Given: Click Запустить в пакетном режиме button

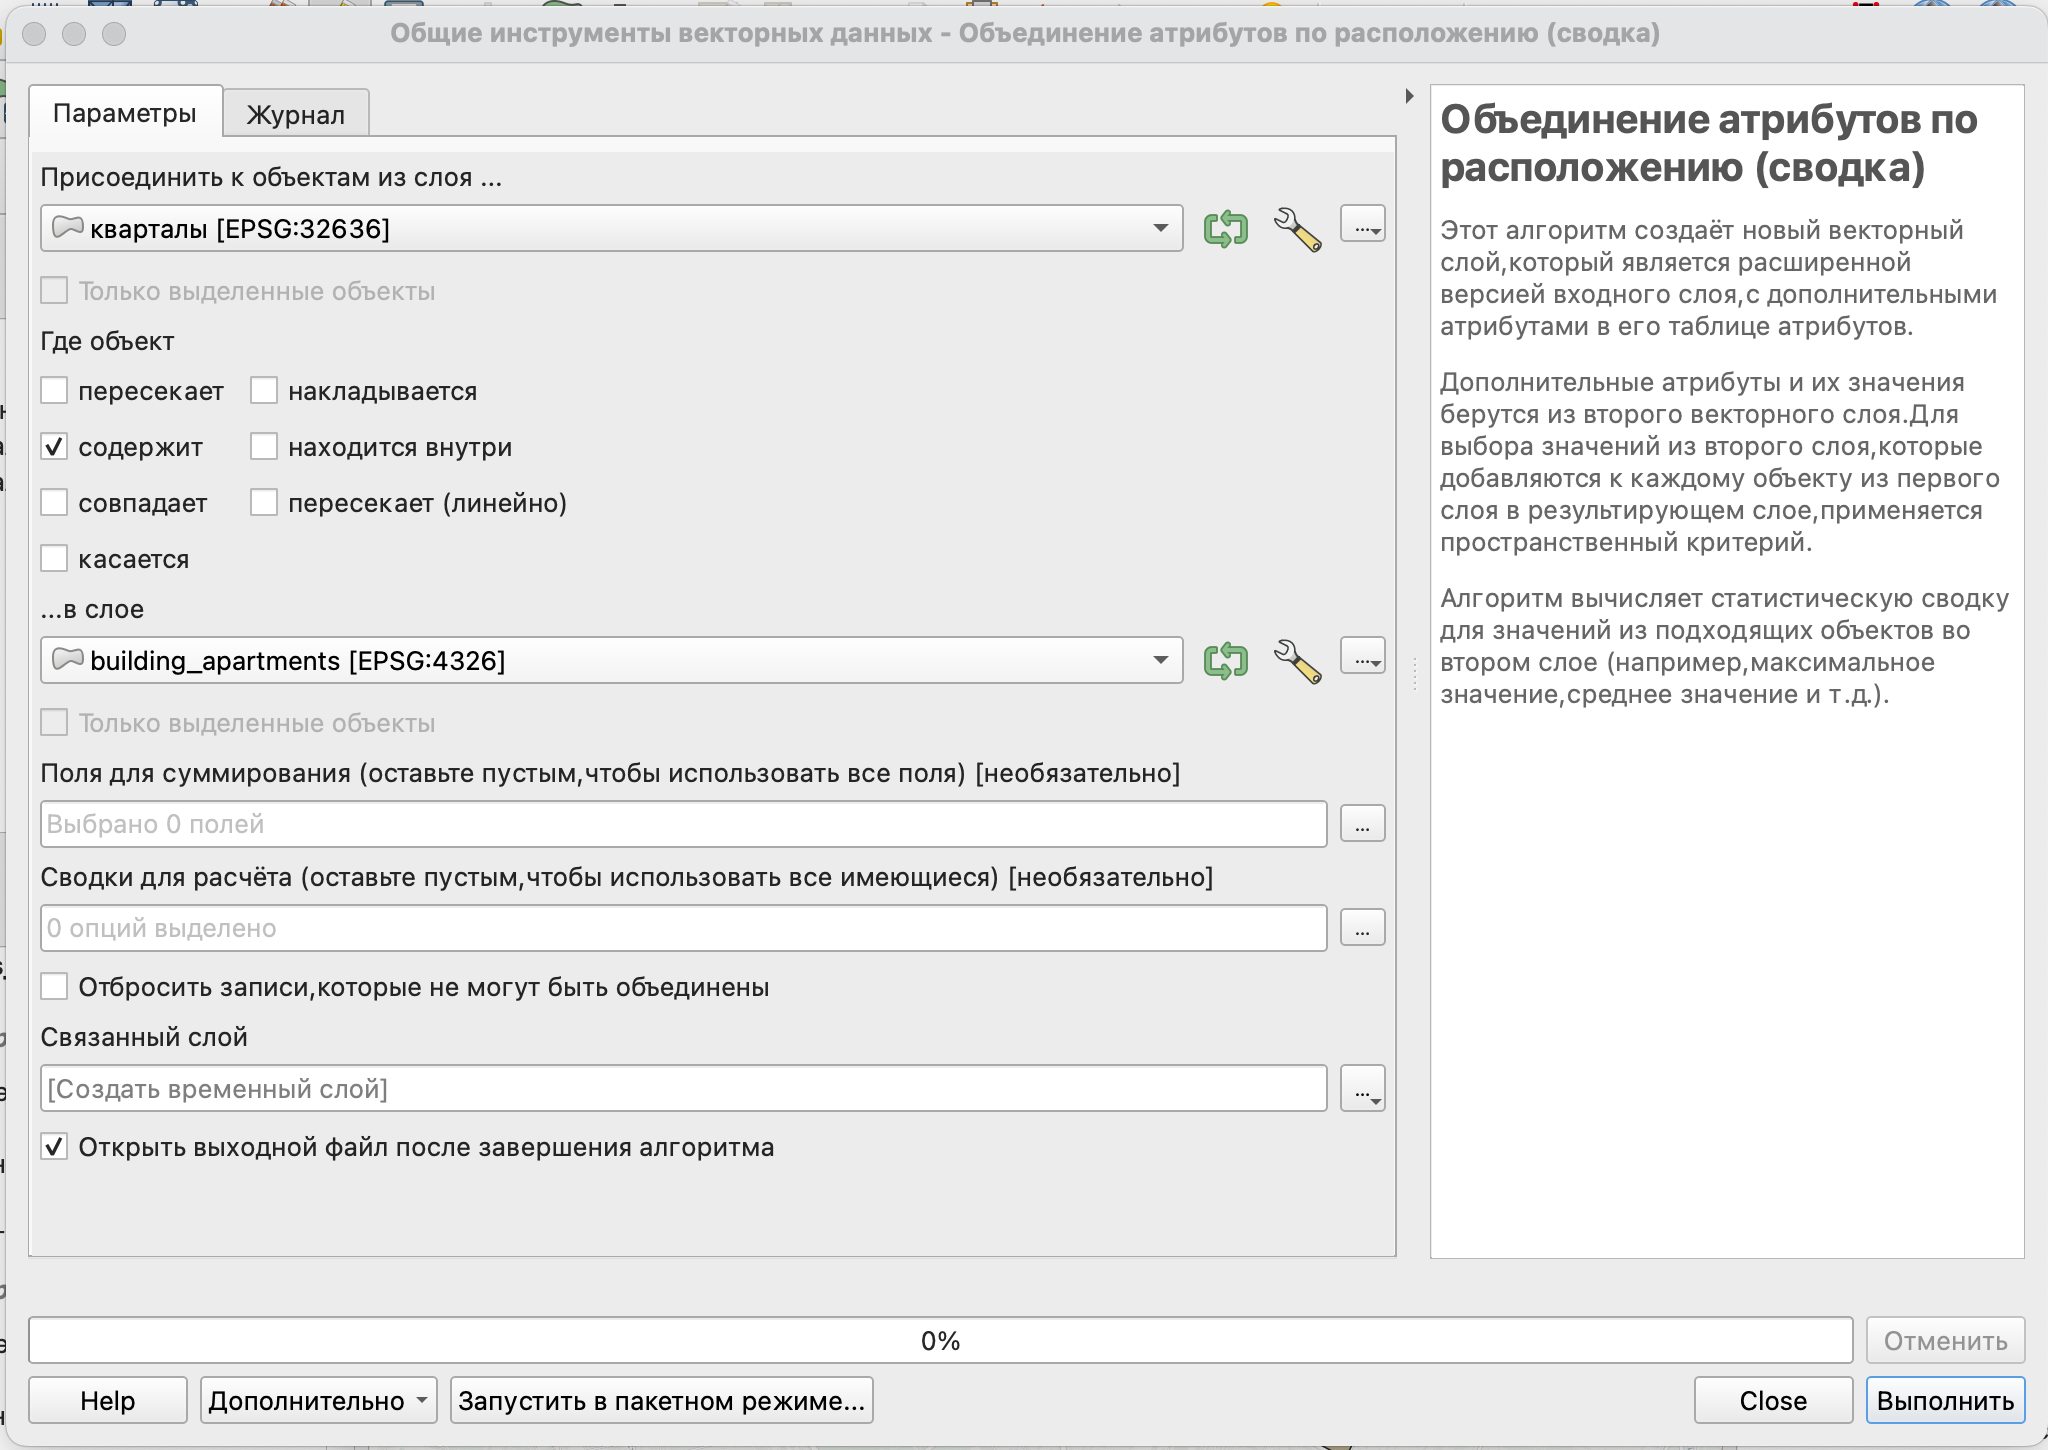Looking at the screenshot, I should pos(661,1400).
